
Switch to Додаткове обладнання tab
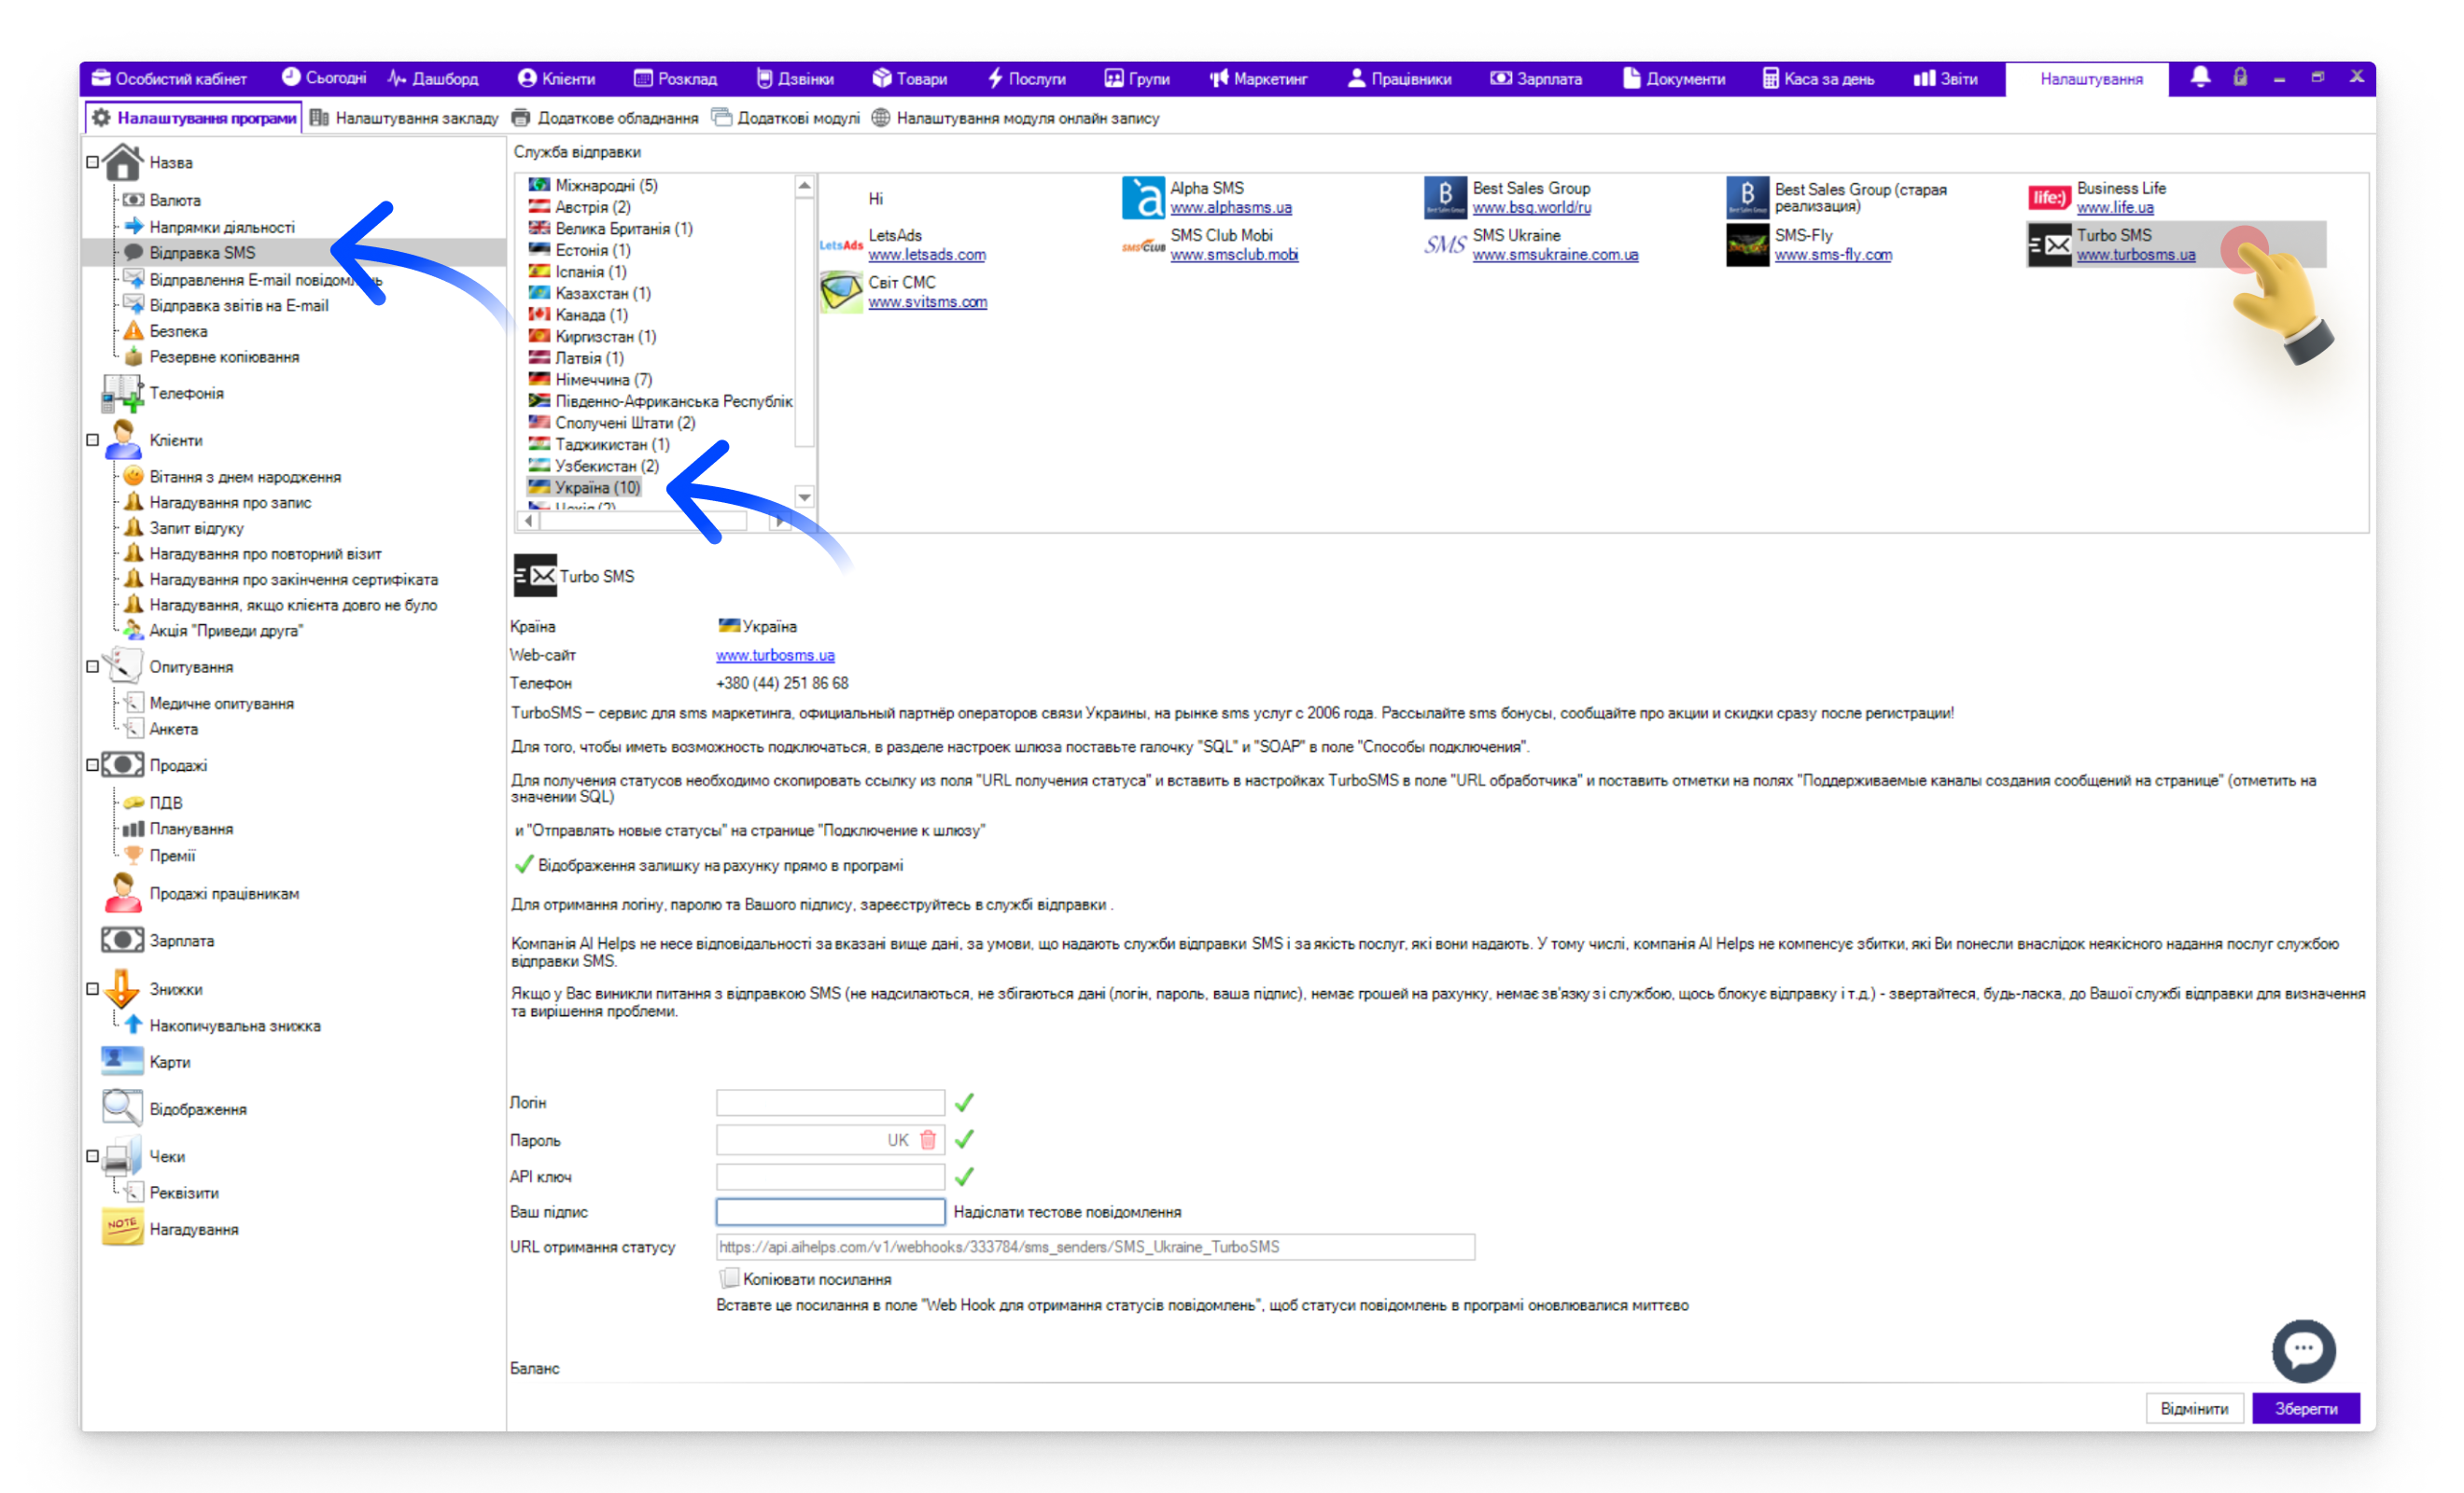pos(605,118)
